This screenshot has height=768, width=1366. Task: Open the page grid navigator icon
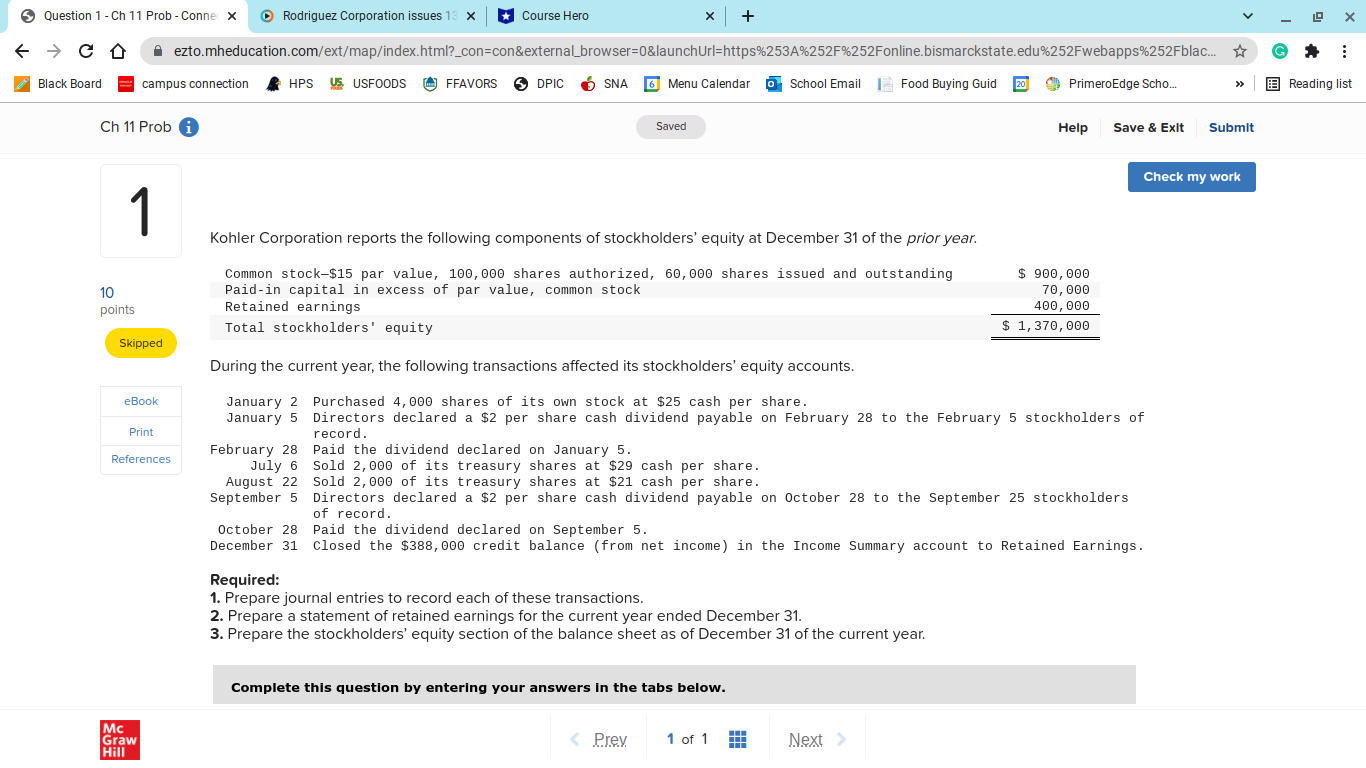(737, 738)
